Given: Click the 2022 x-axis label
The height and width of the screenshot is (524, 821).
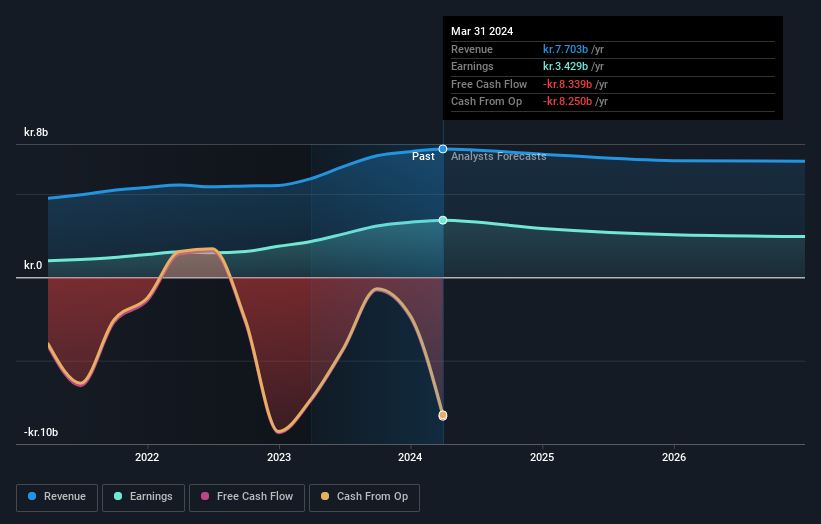Looking at the screenshot, I should pos(147,457).
